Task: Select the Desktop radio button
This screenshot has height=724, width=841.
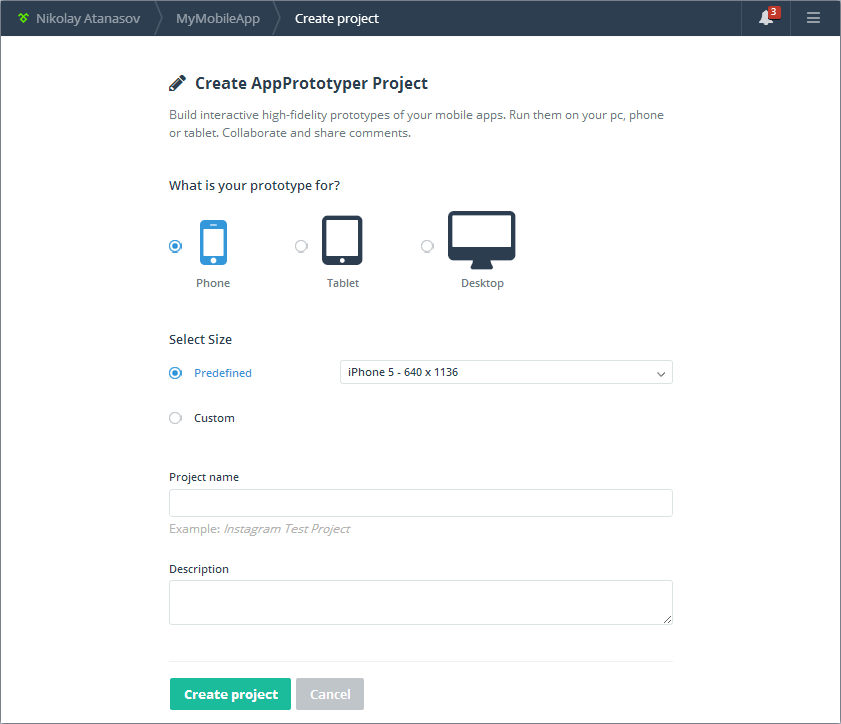Action: tap(427, 246)
